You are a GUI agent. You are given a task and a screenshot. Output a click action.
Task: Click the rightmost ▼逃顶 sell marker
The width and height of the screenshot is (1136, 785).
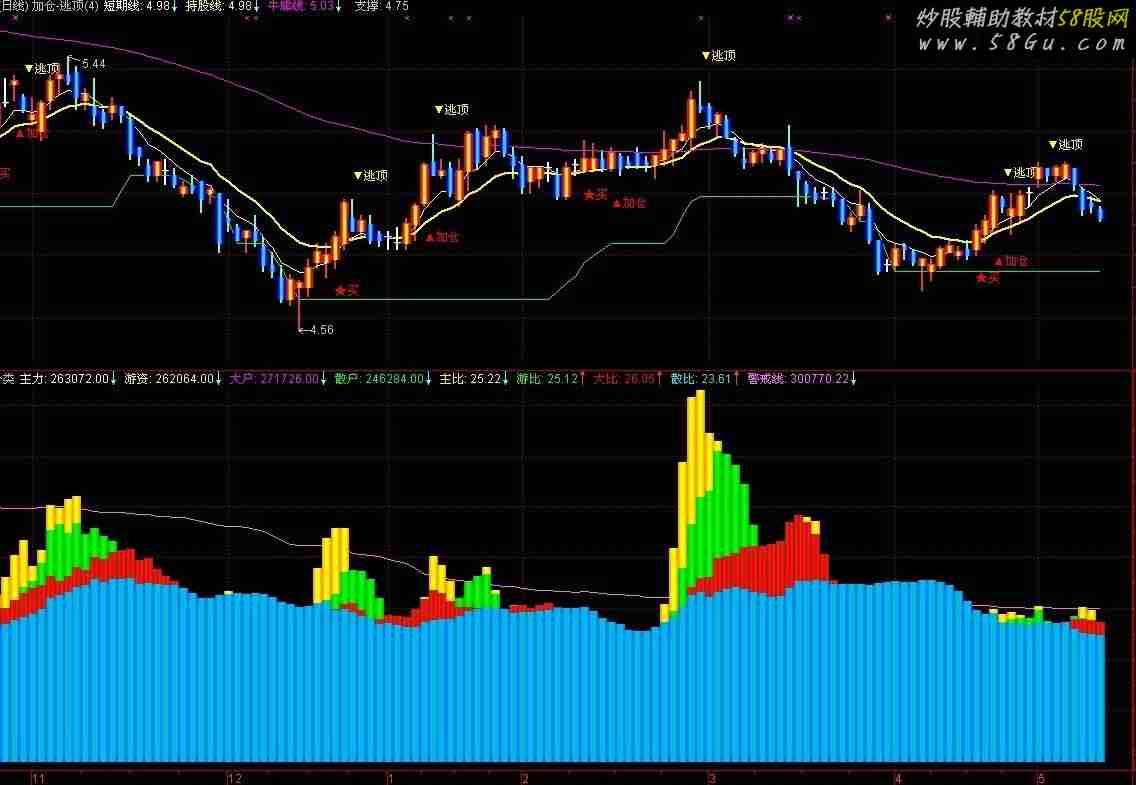click(1066, 145)
